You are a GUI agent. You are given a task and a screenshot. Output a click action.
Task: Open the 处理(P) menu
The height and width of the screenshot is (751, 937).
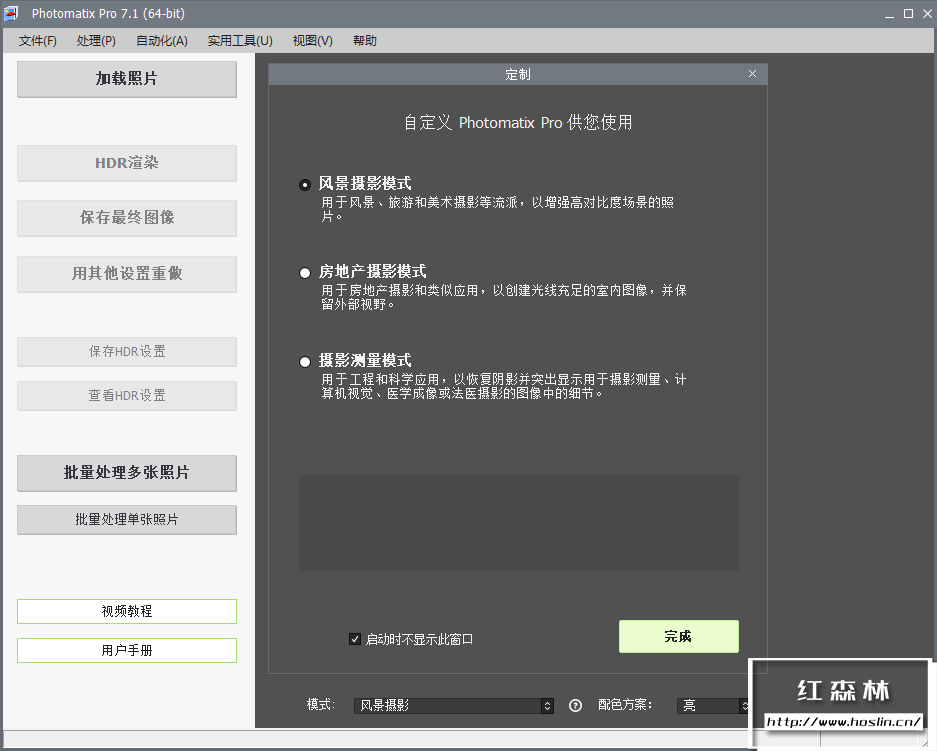tap(96, 41)
